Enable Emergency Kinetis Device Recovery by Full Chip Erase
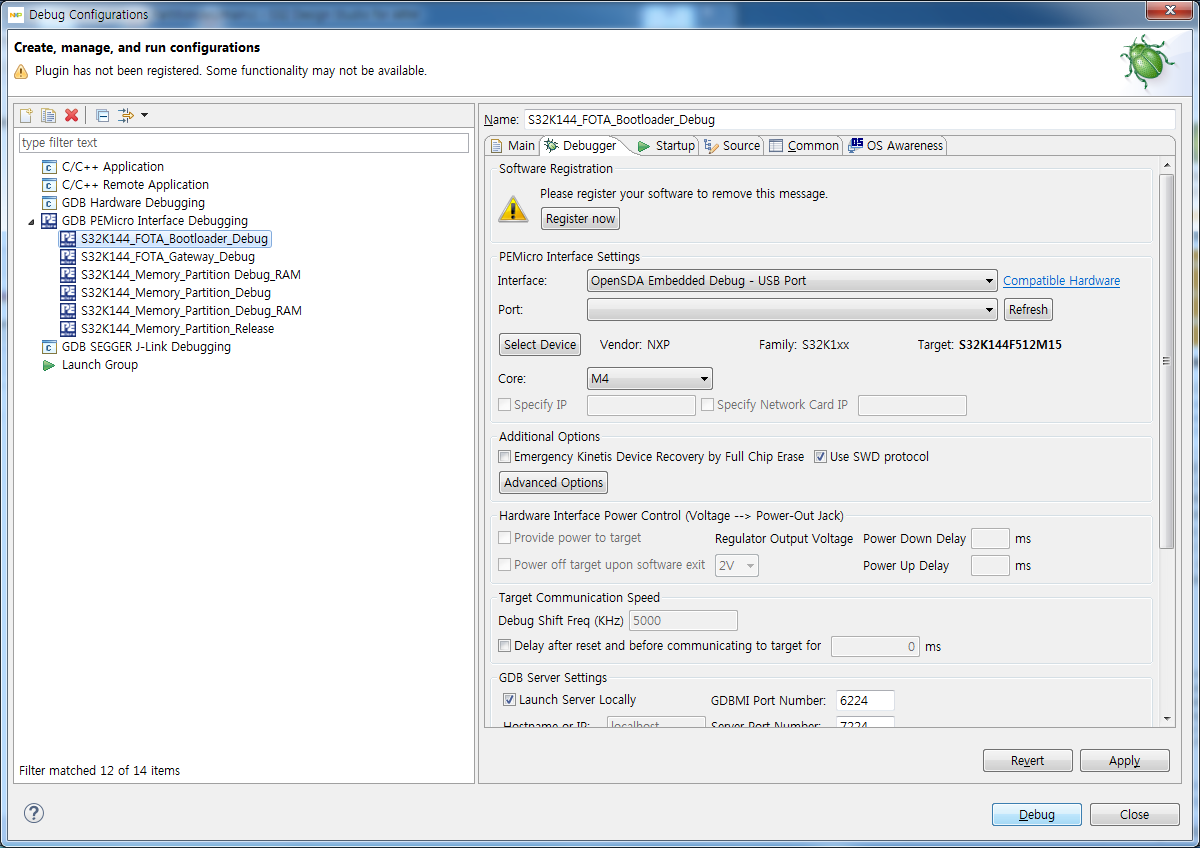1200x848 pixels. coord(505,456)
